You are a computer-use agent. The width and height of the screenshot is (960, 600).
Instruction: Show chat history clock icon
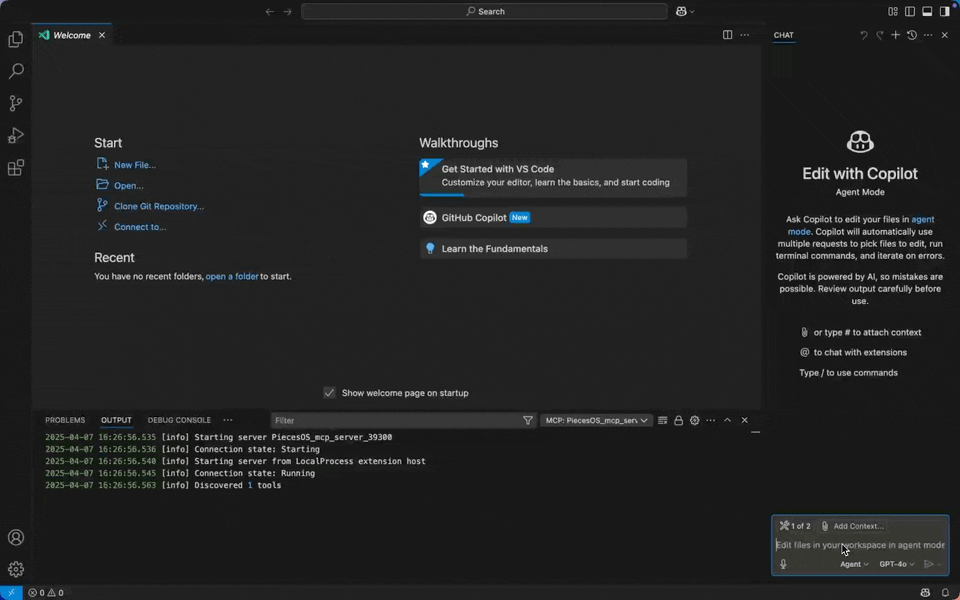tap(912, 35)
